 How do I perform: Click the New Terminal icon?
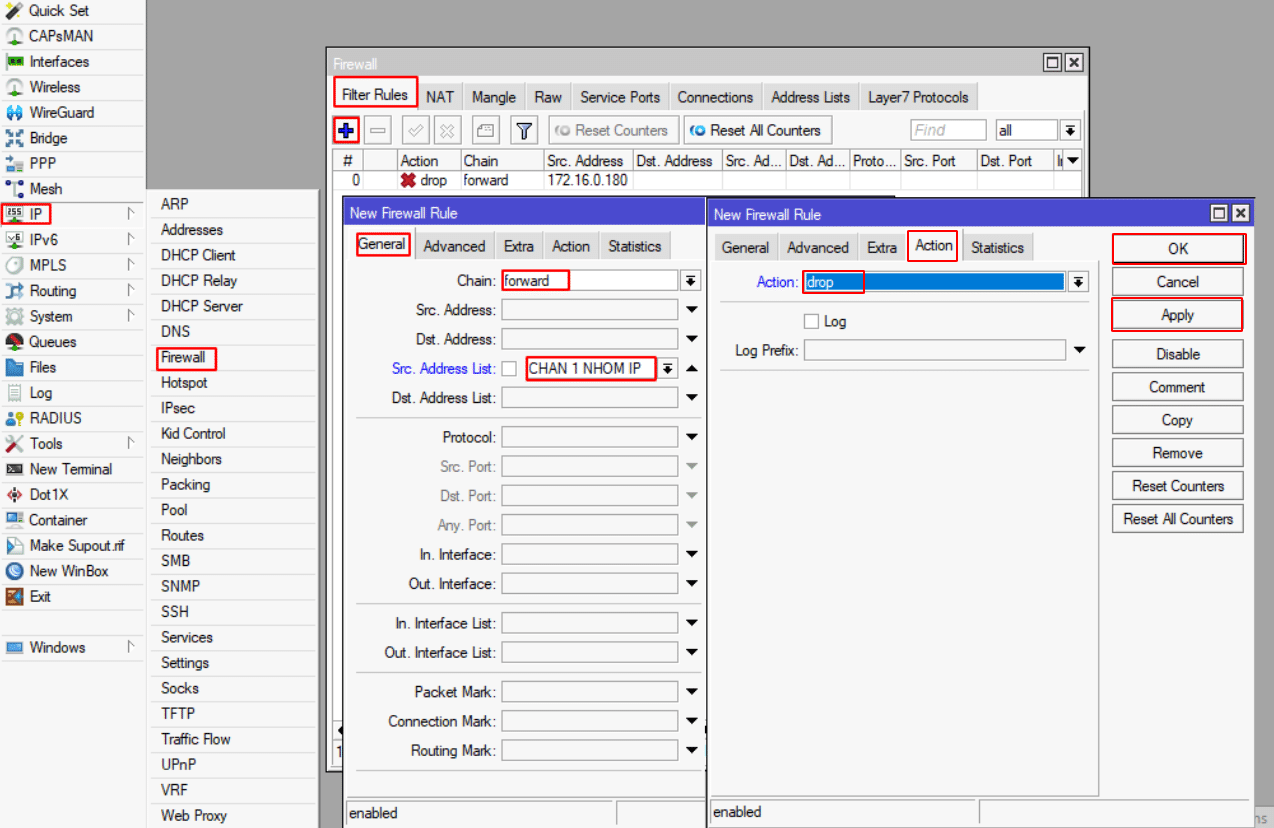click(x=14, y=469)
